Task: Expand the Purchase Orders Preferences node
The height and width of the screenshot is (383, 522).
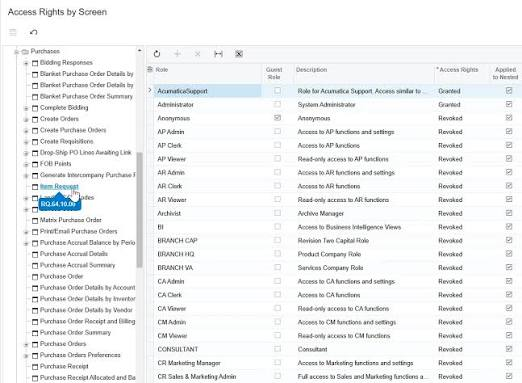Action: point(26,356)
